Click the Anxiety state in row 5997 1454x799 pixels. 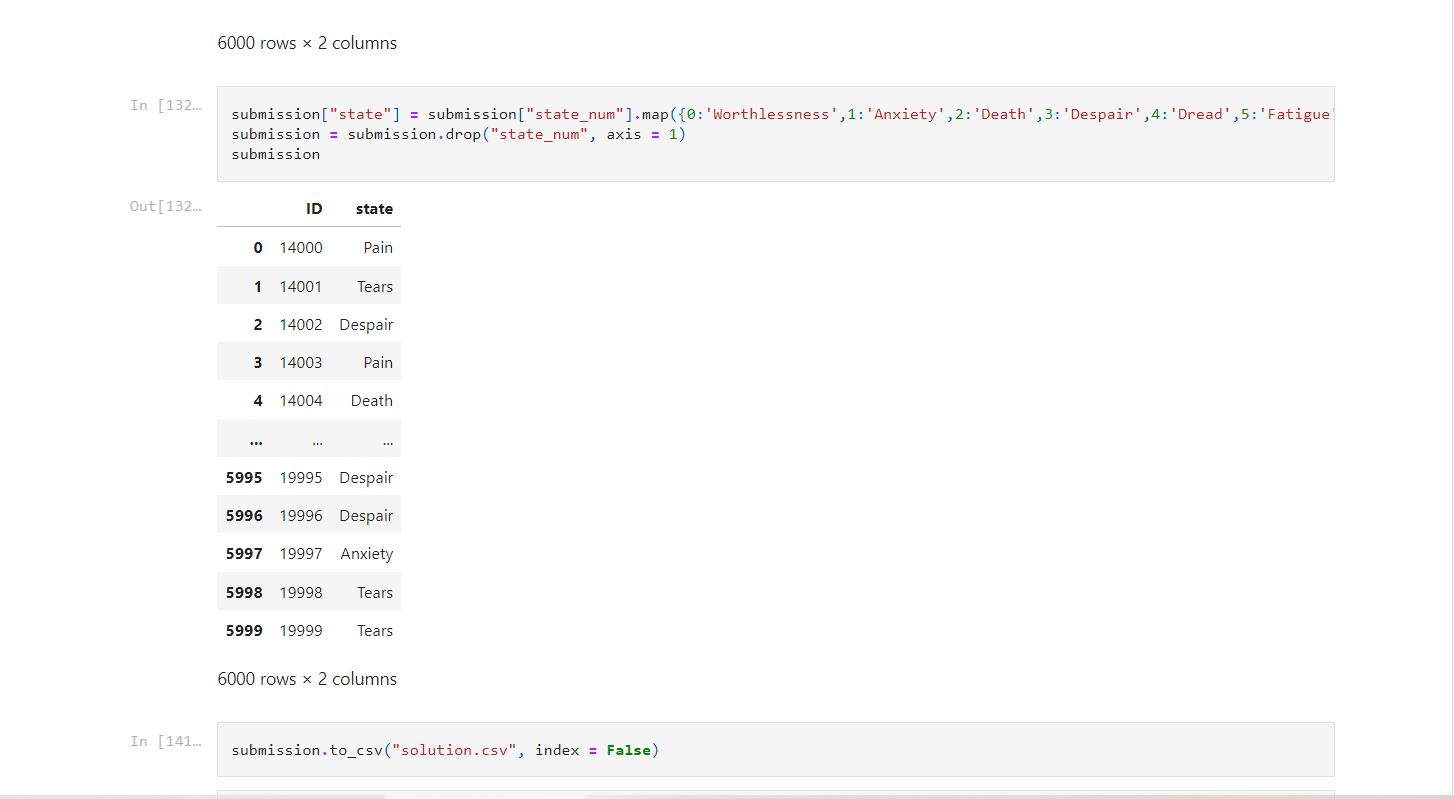point(367,553)
